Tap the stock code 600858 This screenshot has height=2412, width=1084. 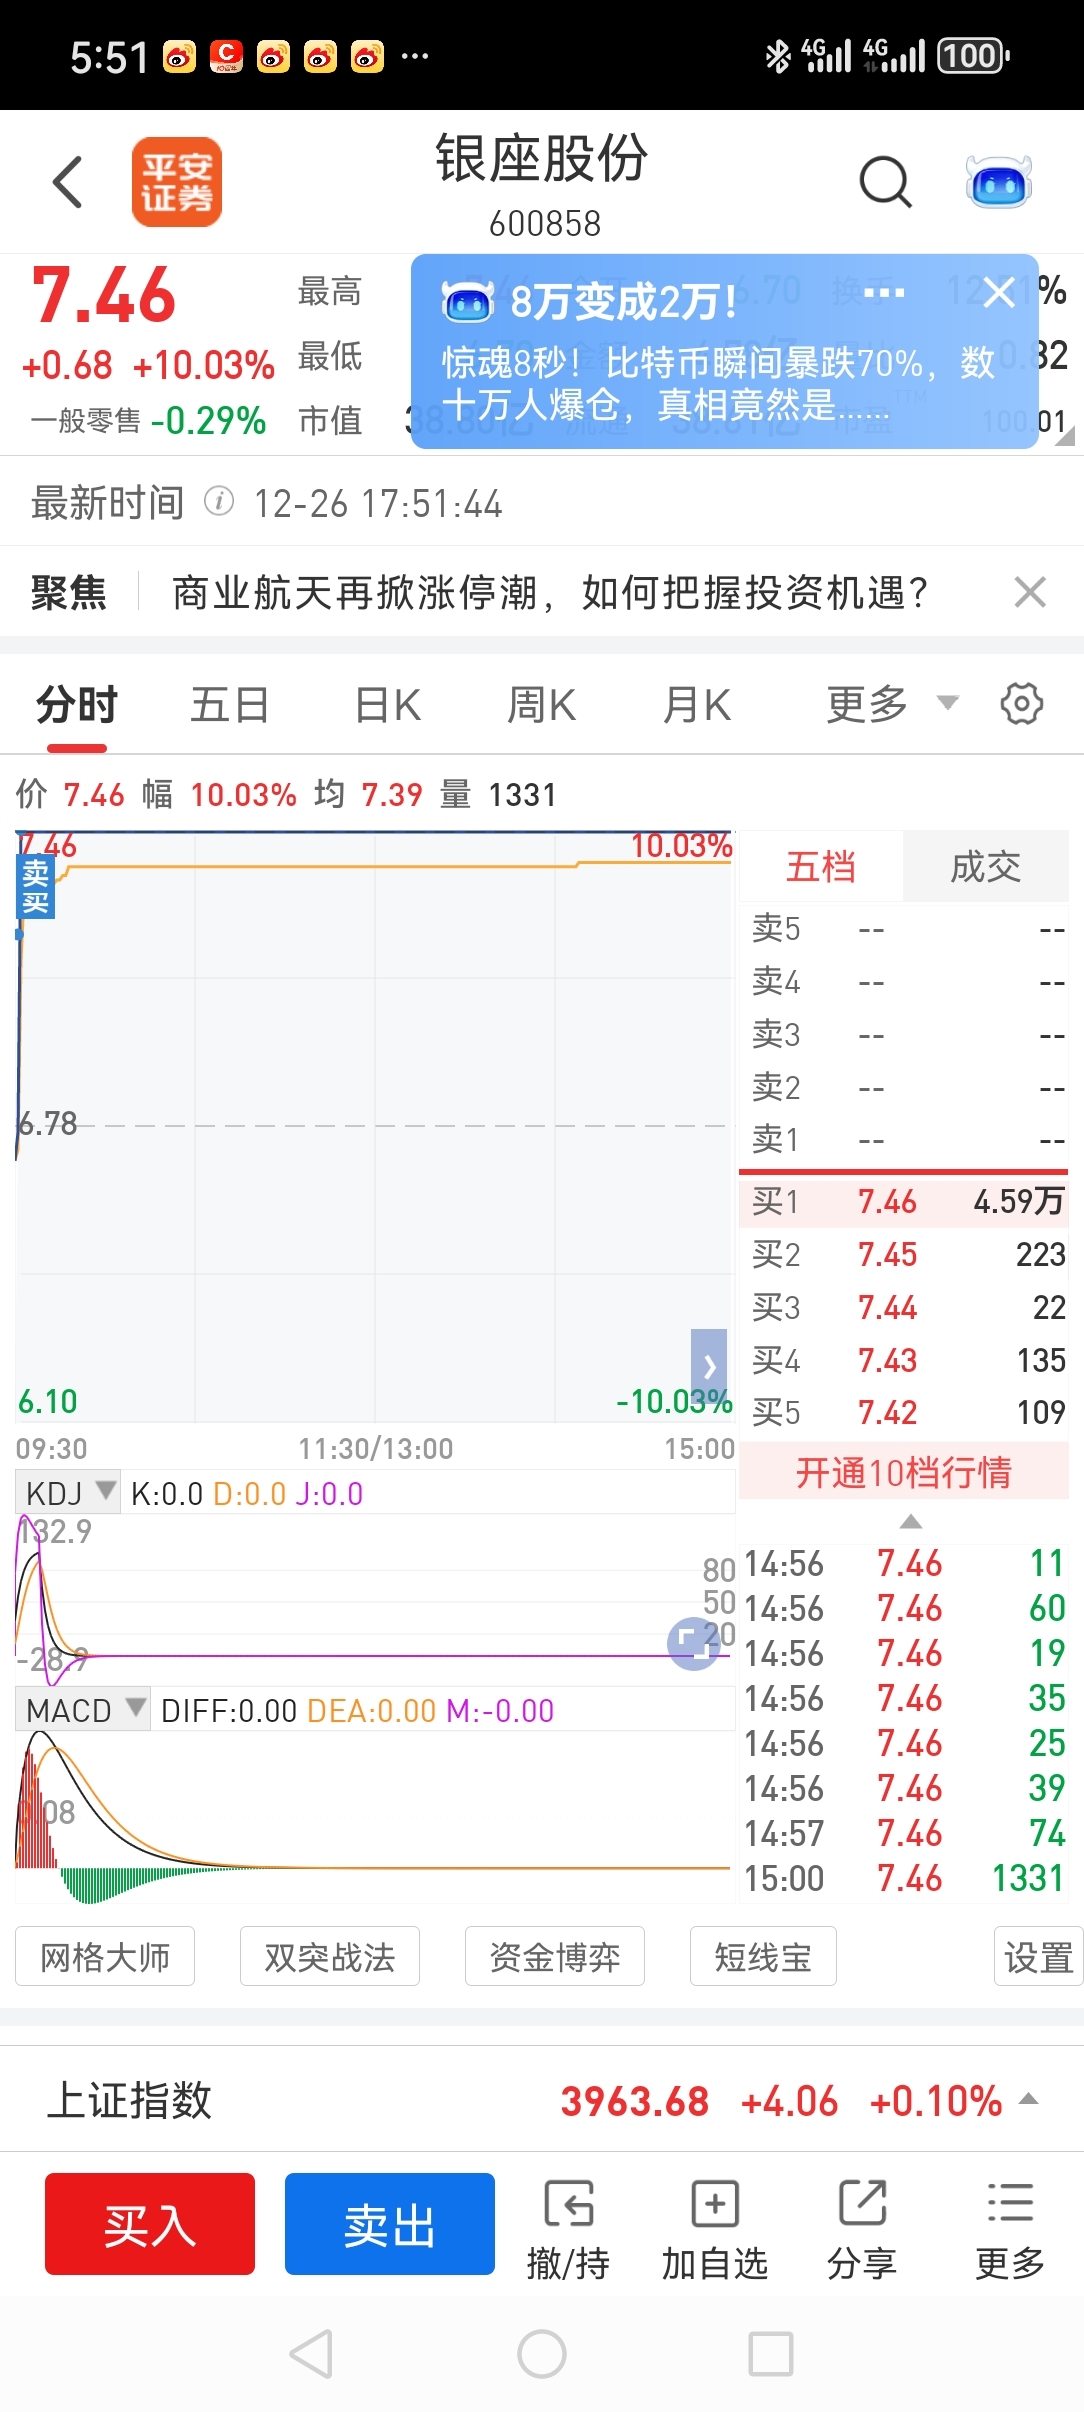point(545,223)
